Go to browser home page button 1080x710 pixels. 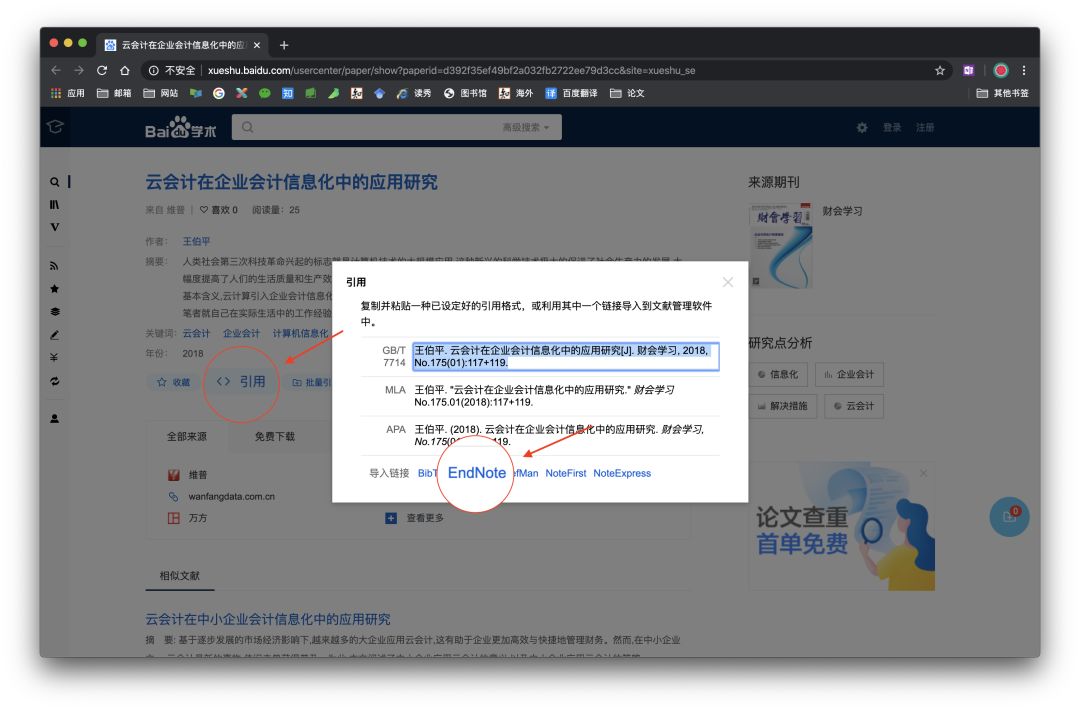[x=125, y=70]
